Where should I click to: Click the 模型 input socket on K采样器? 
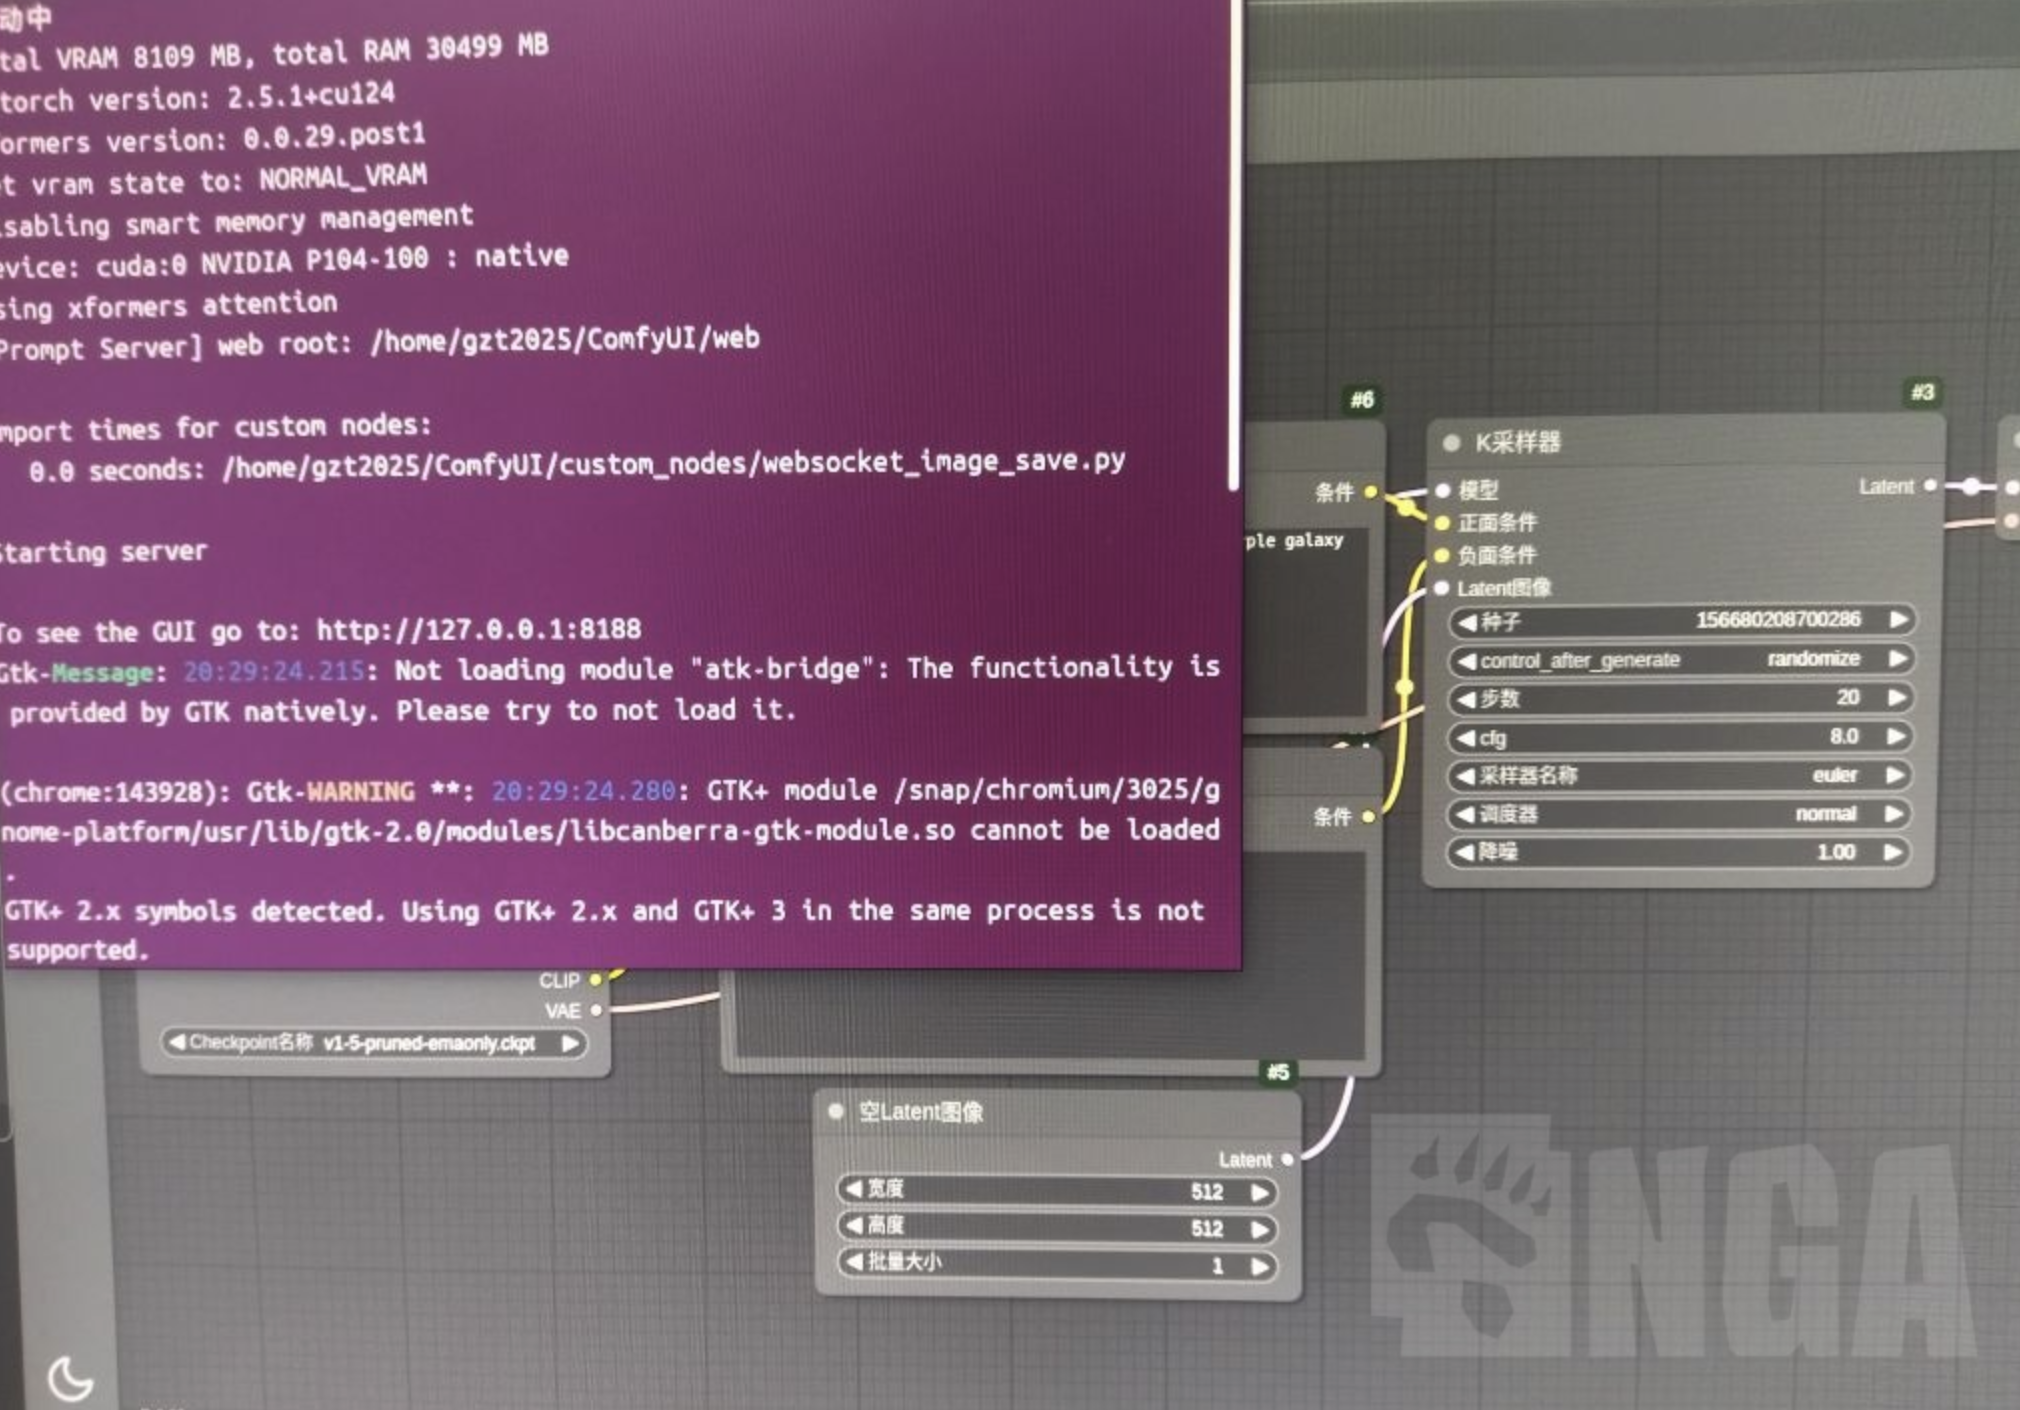click(1442, 490)
